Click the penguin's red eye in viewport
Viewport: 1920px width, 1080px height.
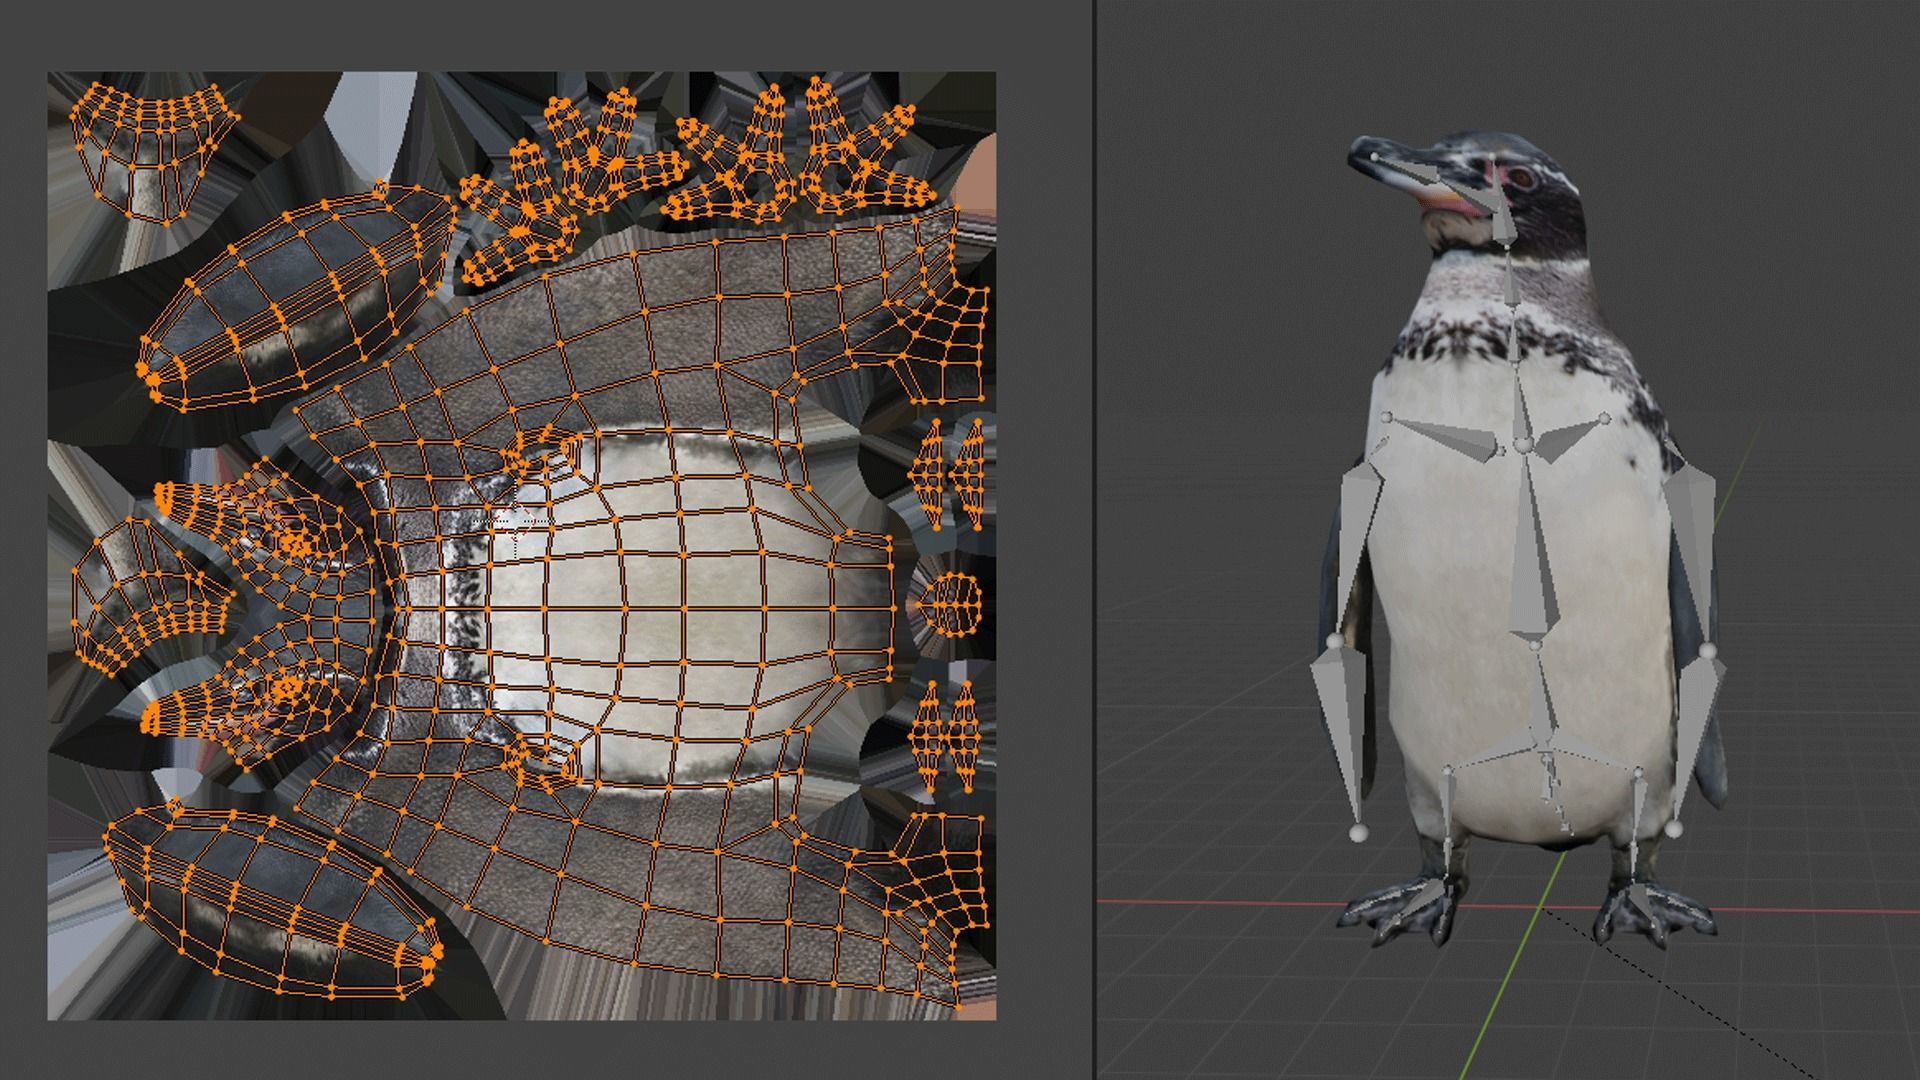[x=1522, y=178]
